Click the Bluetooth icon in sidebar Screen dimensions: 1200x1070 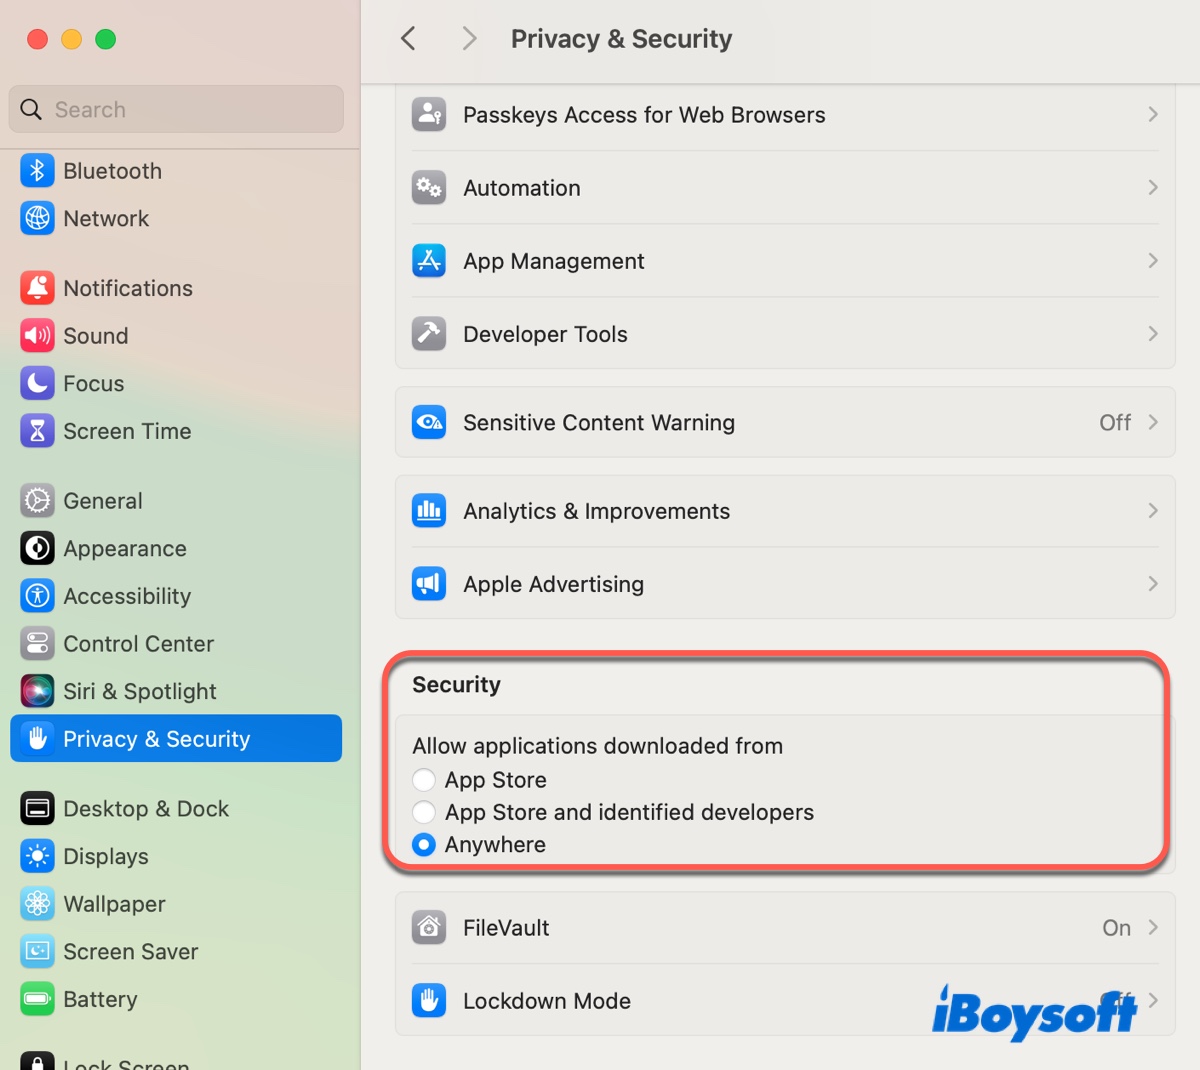[37, 171]
